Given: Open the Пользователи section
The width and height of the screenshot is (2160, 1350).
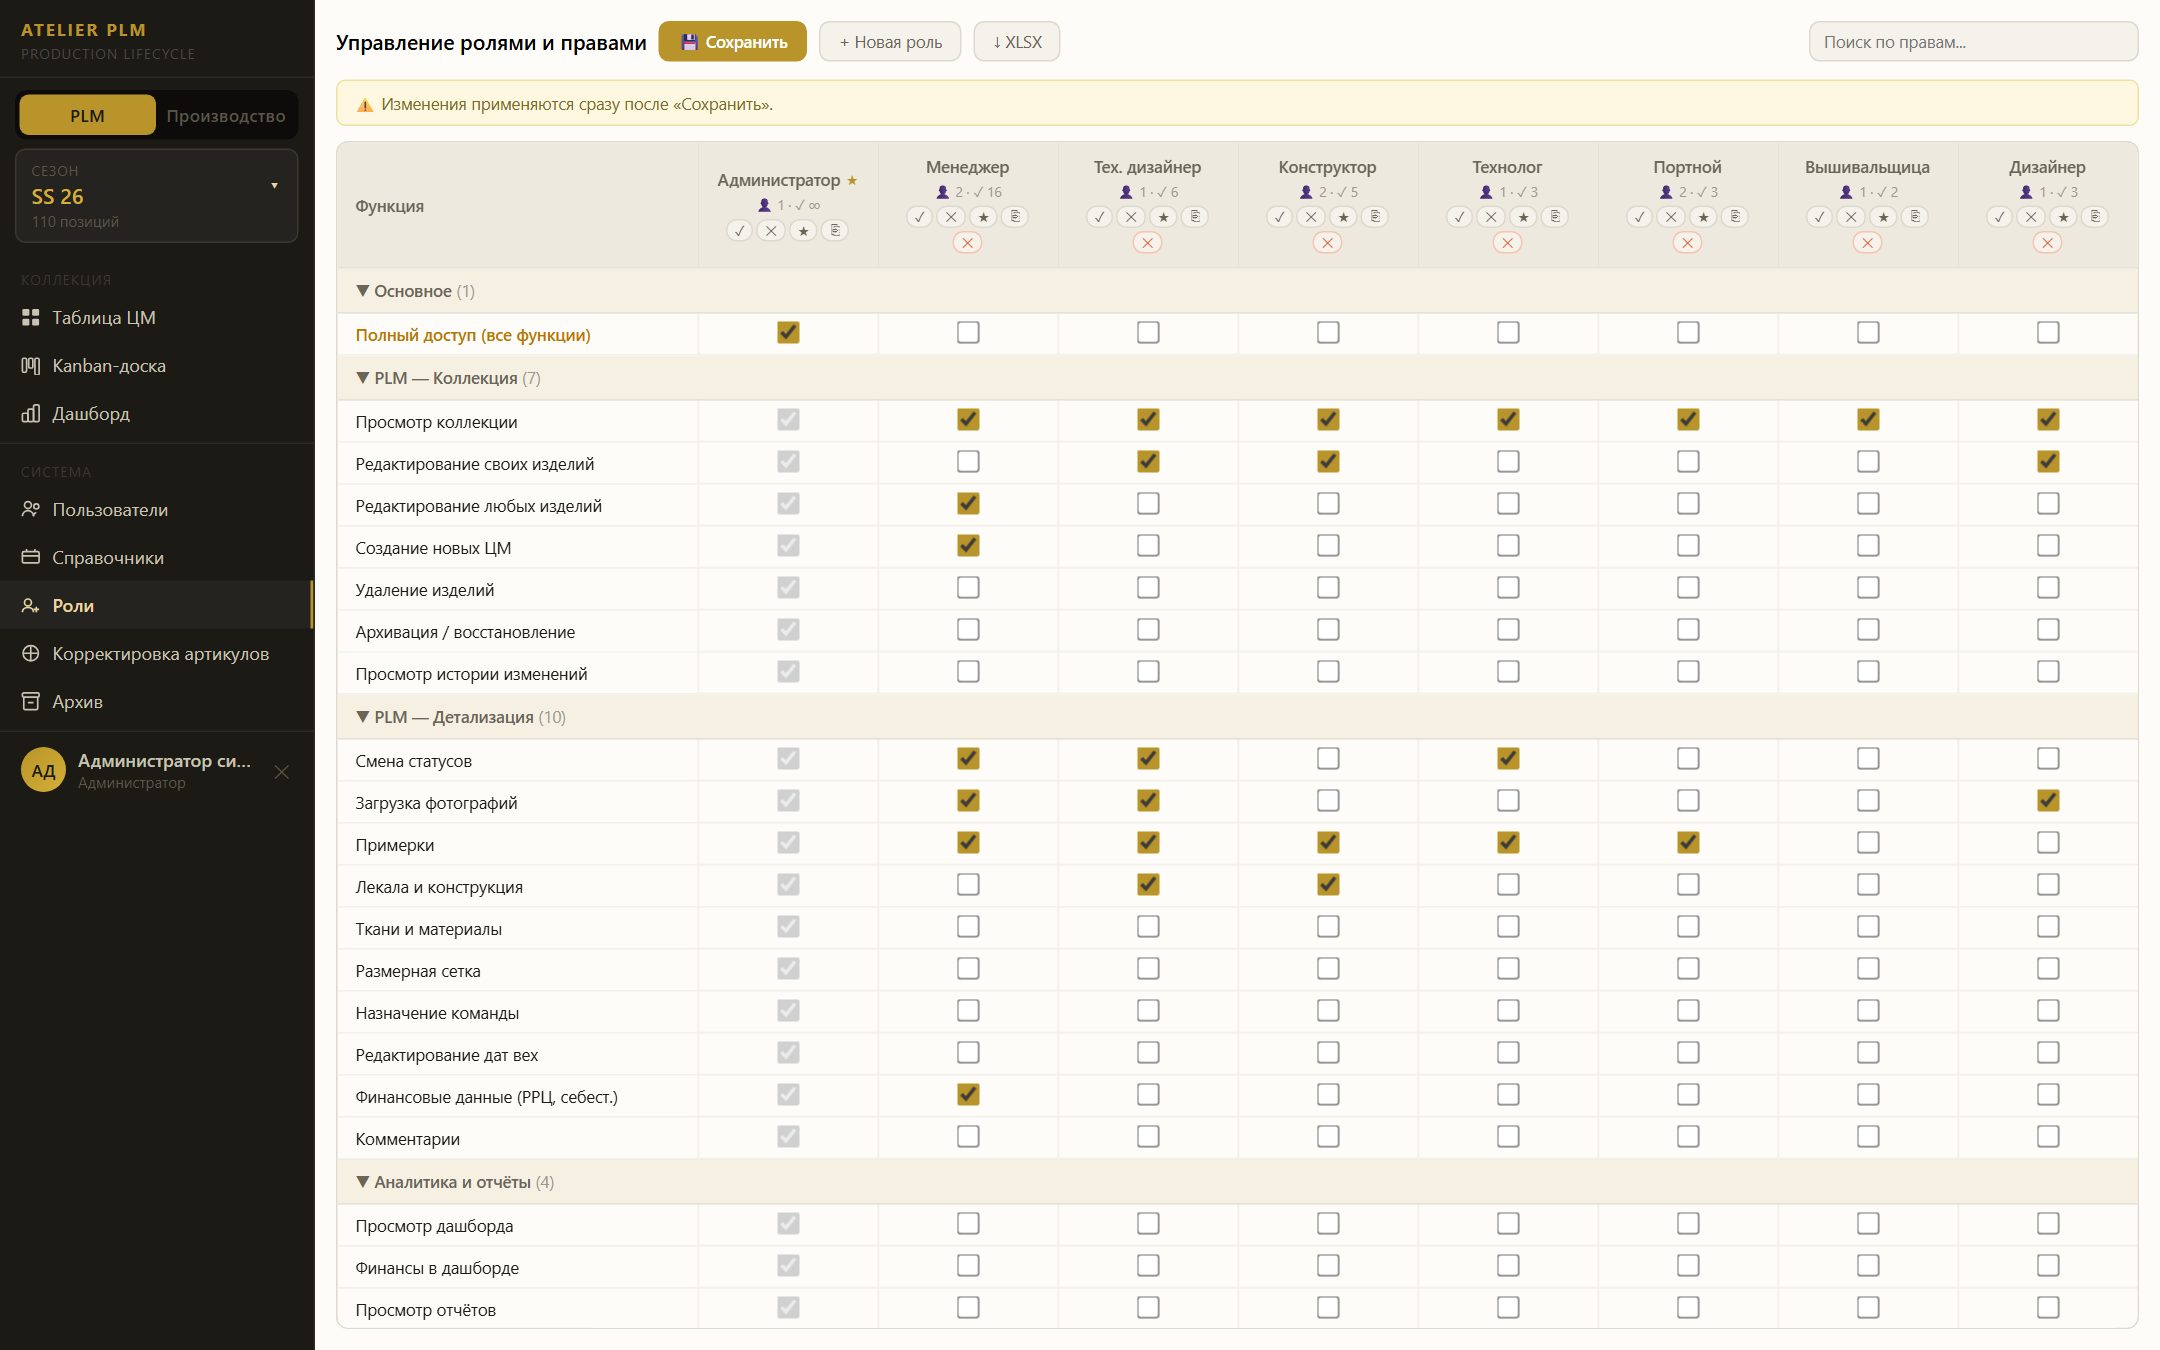Looking at the screenshot, I should pyautogui.click(x=157, y=509).
